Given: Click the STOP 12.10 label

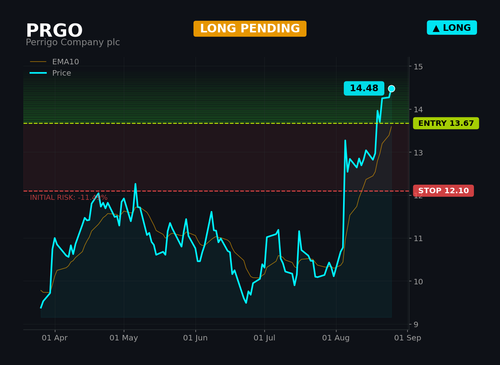Looking at the screenshot, I should (x=443, y=191).
